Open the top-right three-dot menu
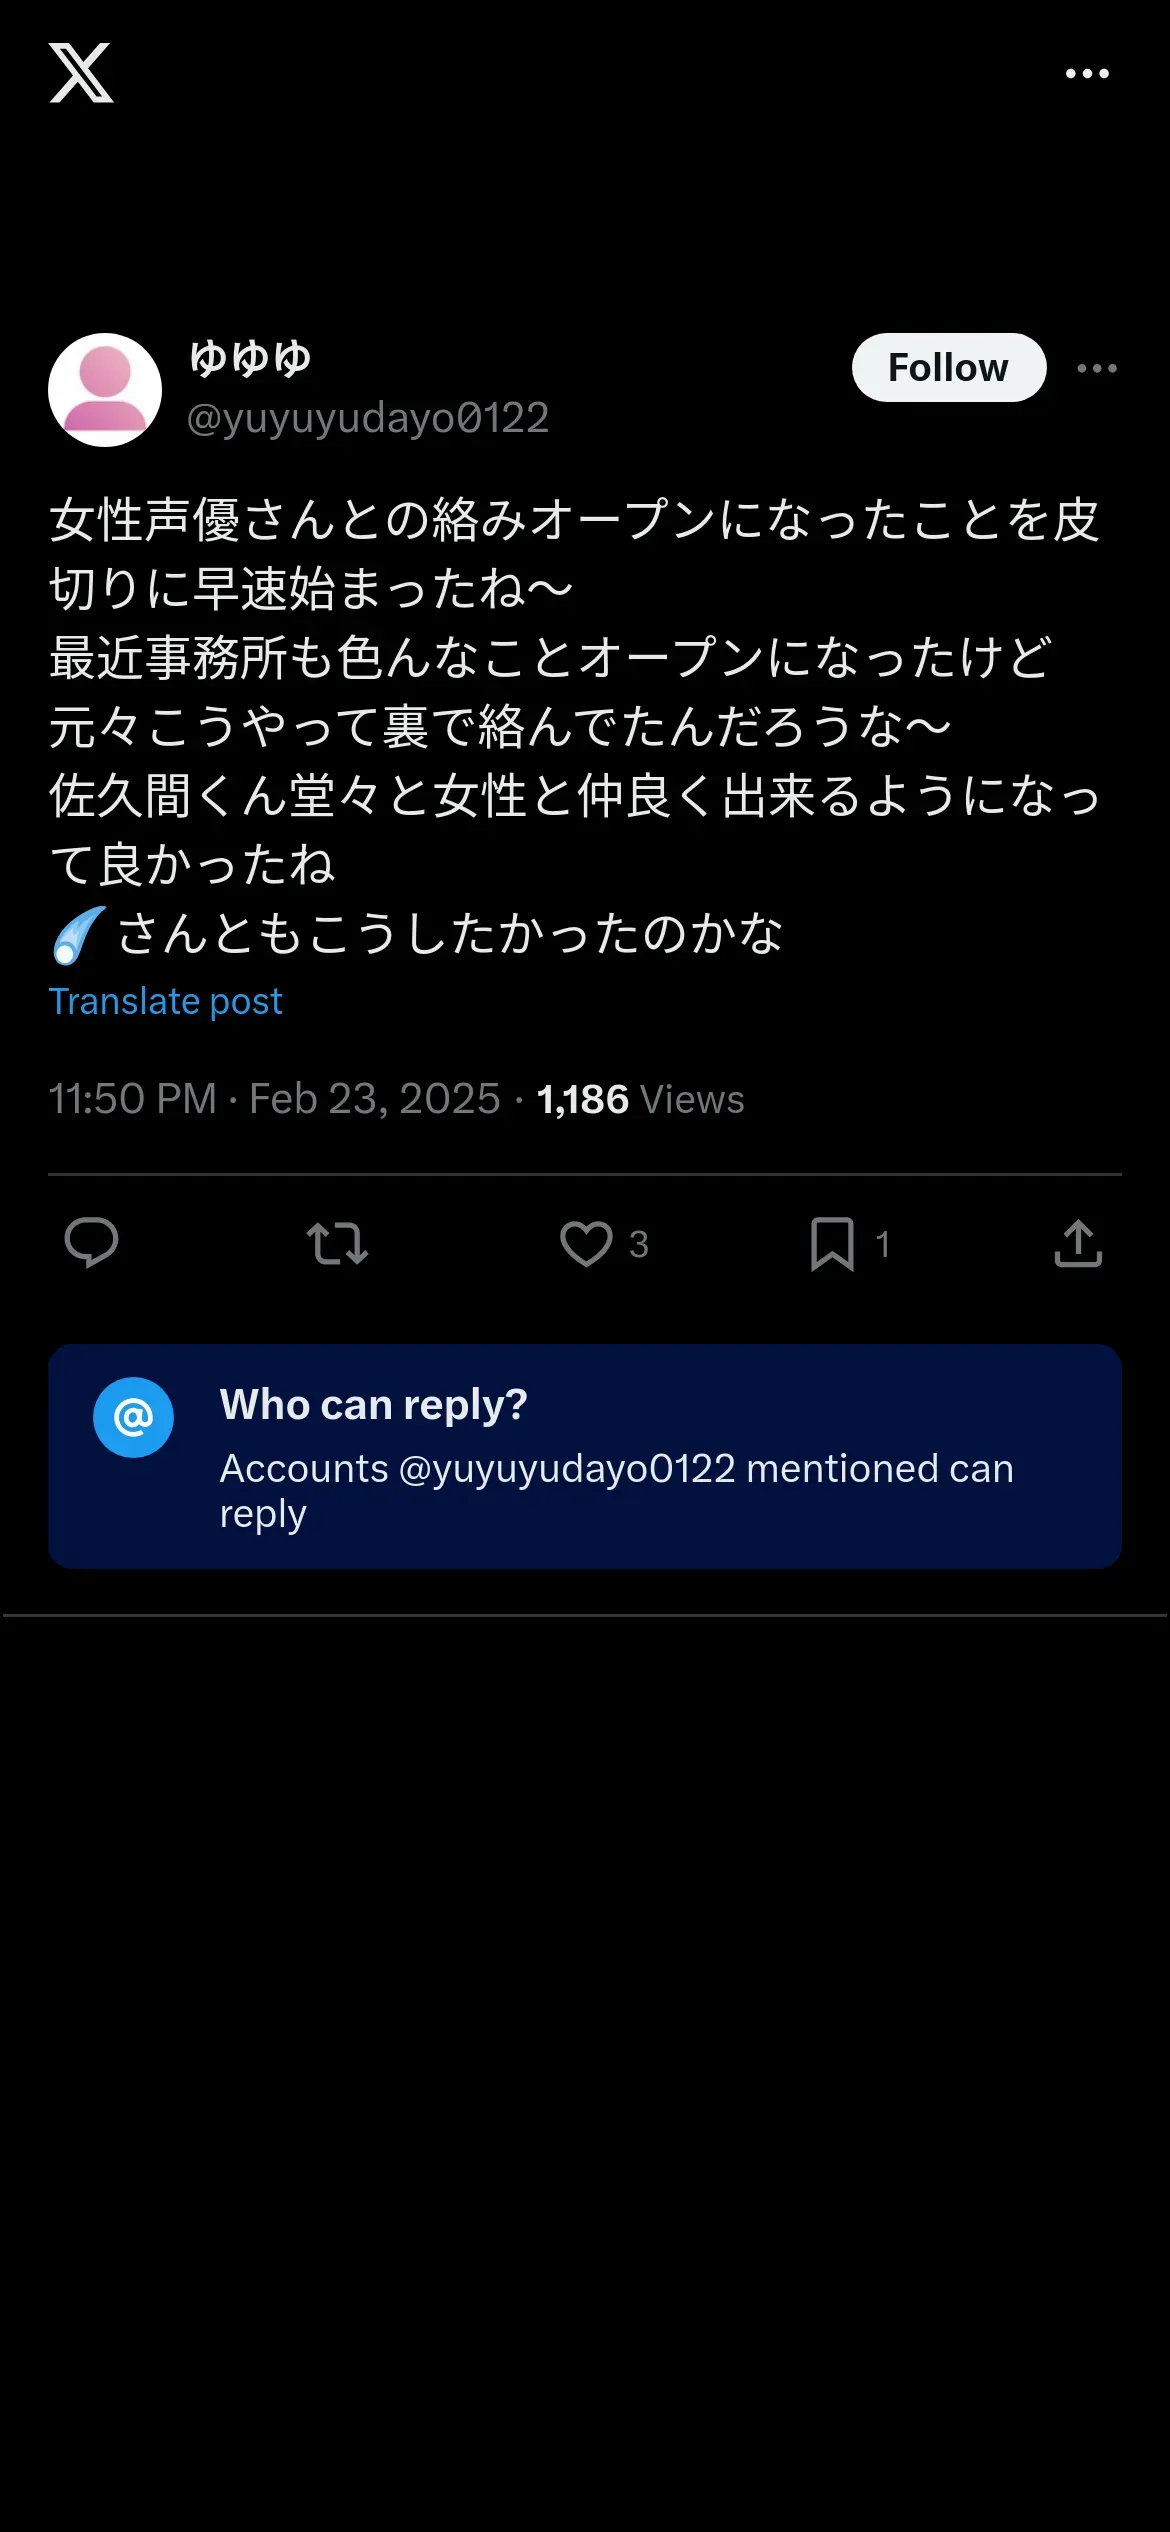The width and height of the screenshot is (1170, 2532). click(1087, 74)
